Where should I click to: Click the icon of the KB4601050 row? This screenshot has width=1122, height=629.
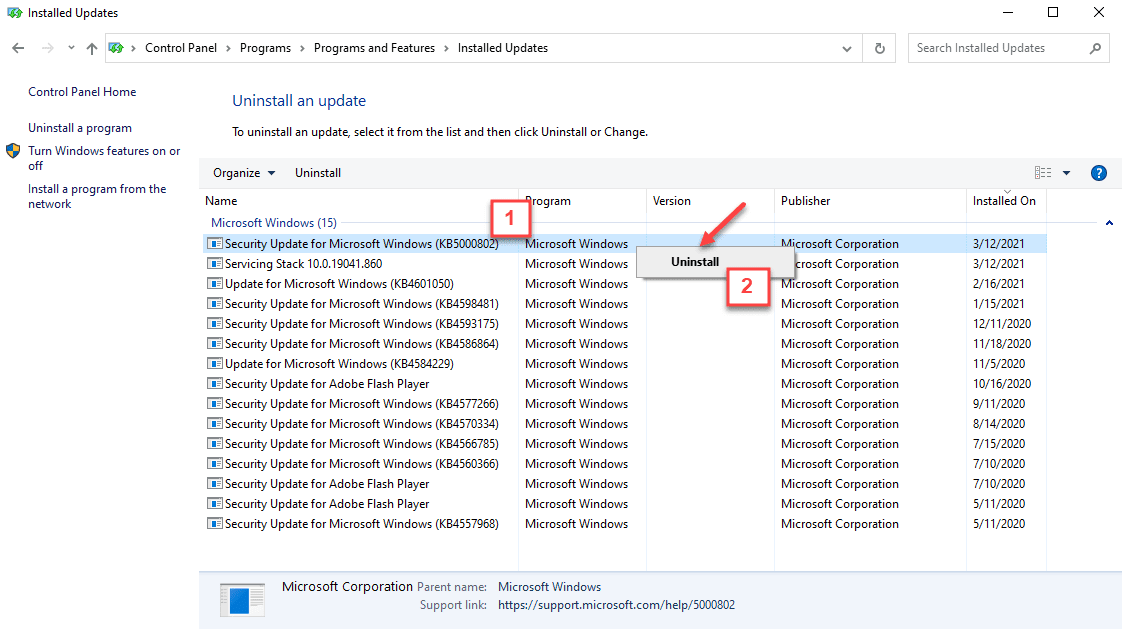215,283
